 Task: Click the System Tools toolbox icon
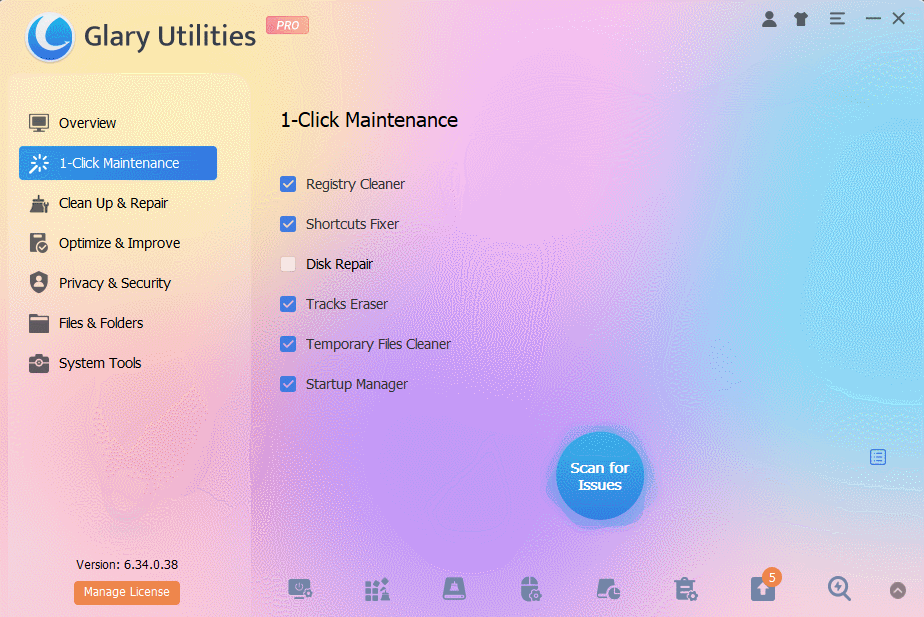coord(39,363)
